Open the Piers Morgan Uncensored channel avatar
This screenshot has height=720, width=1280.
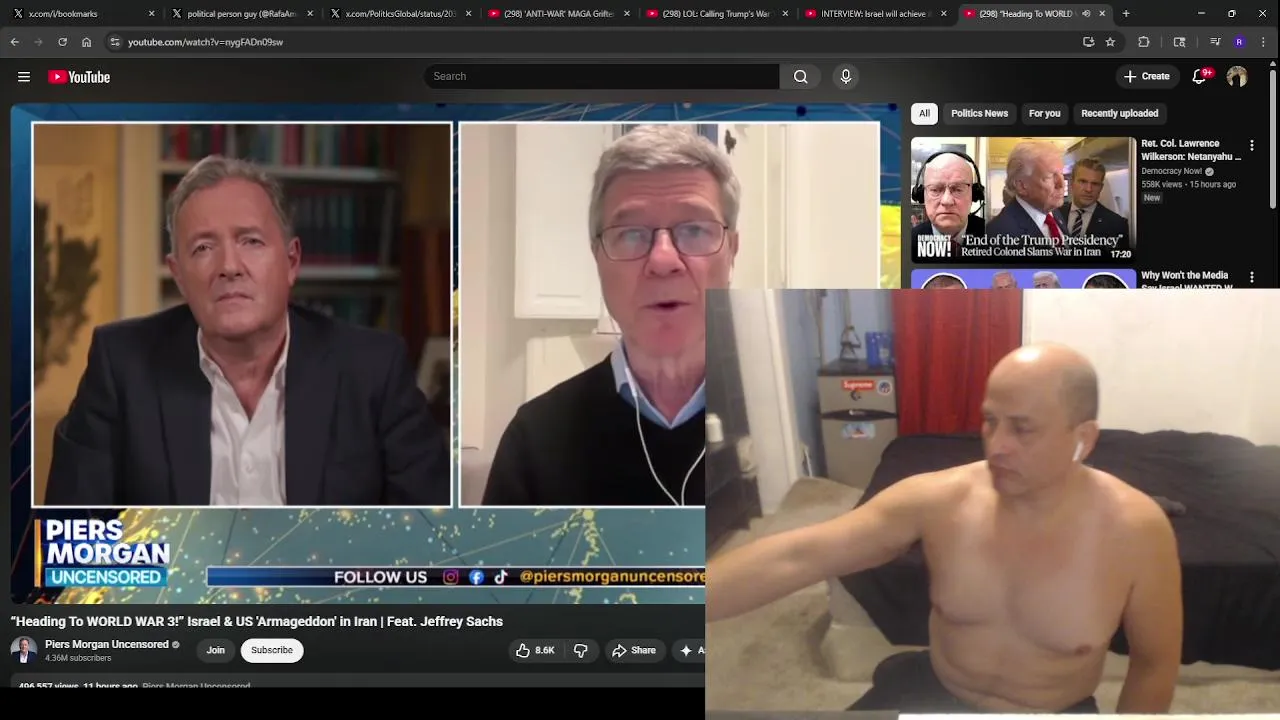pyautogui.click(x=23, y=650)
